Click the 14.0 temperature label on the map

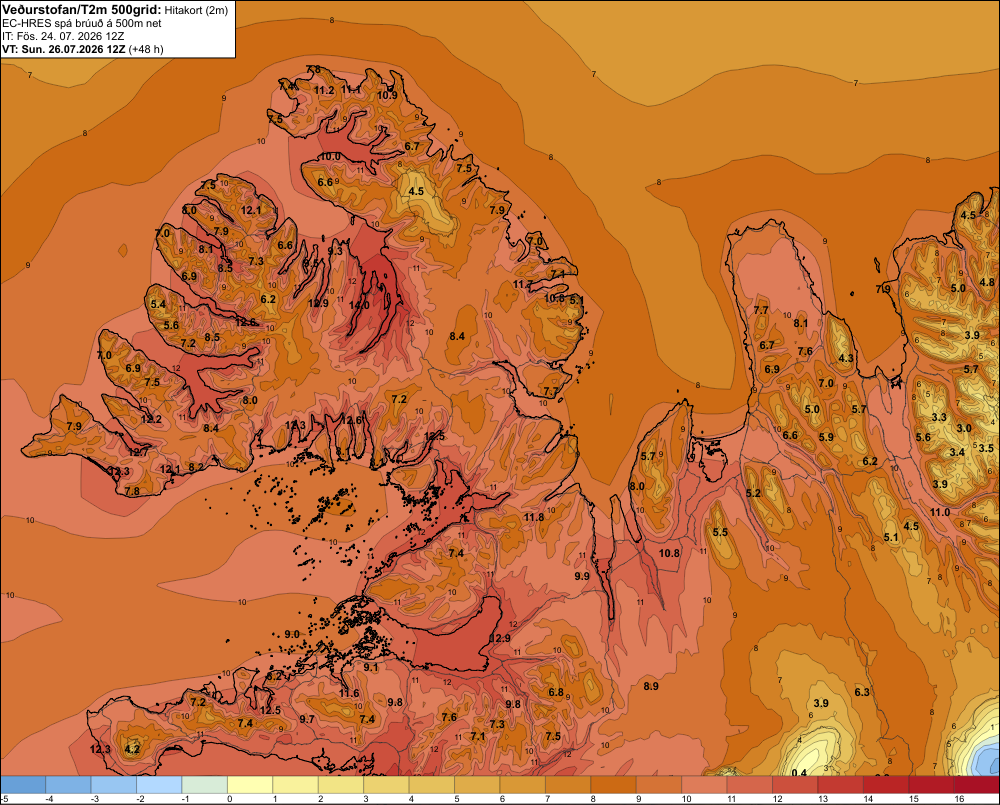[359, 306]
